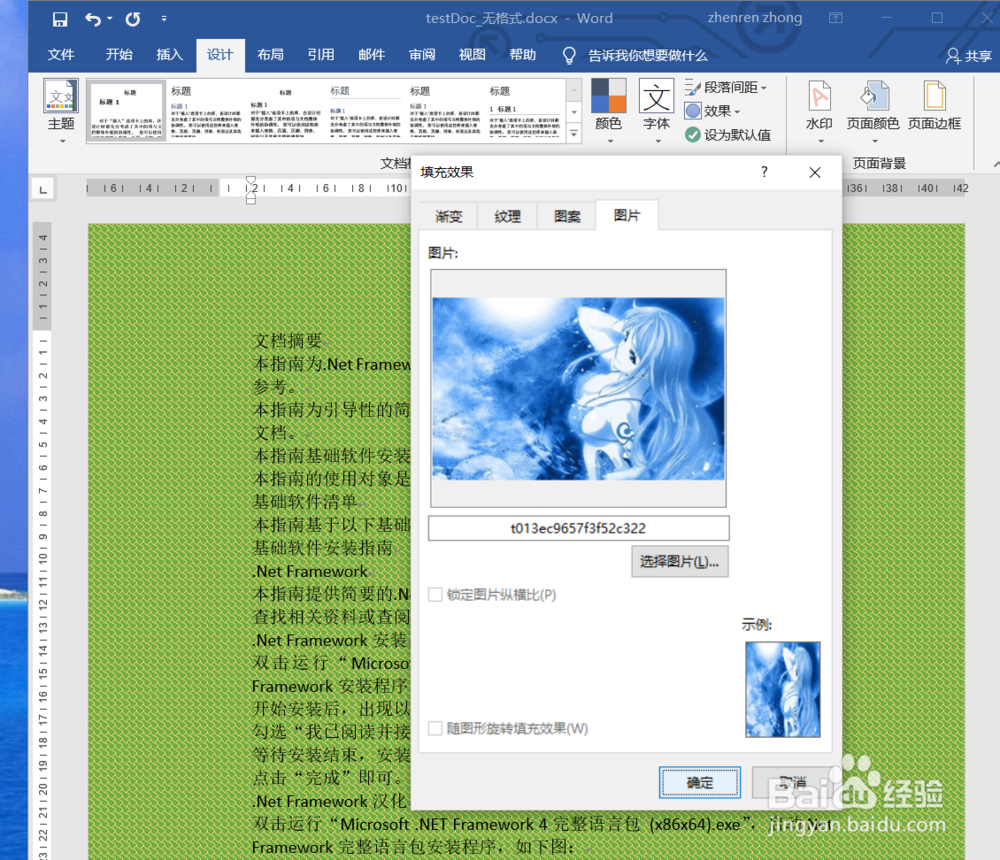The height and width of the screenshot is (860, 1000).
Task: Select the sixth style set thumbnail
Action: [525, 111]
